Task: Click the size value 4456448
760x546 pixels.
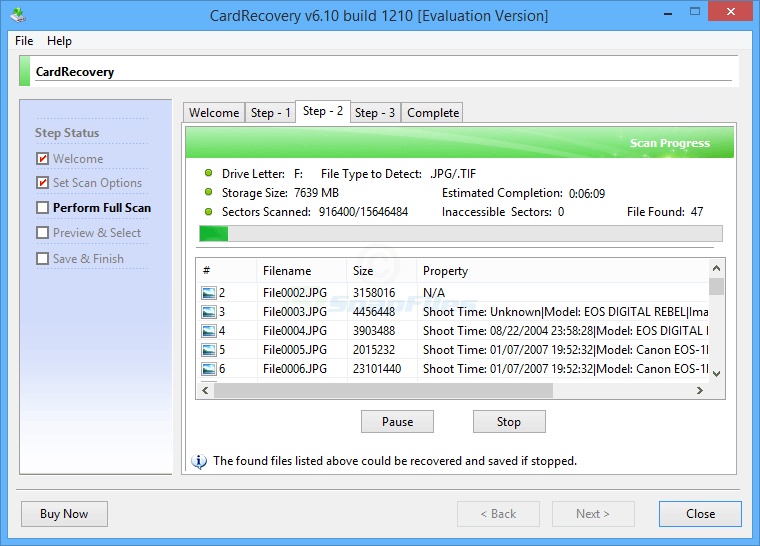Action: point(374,312)
